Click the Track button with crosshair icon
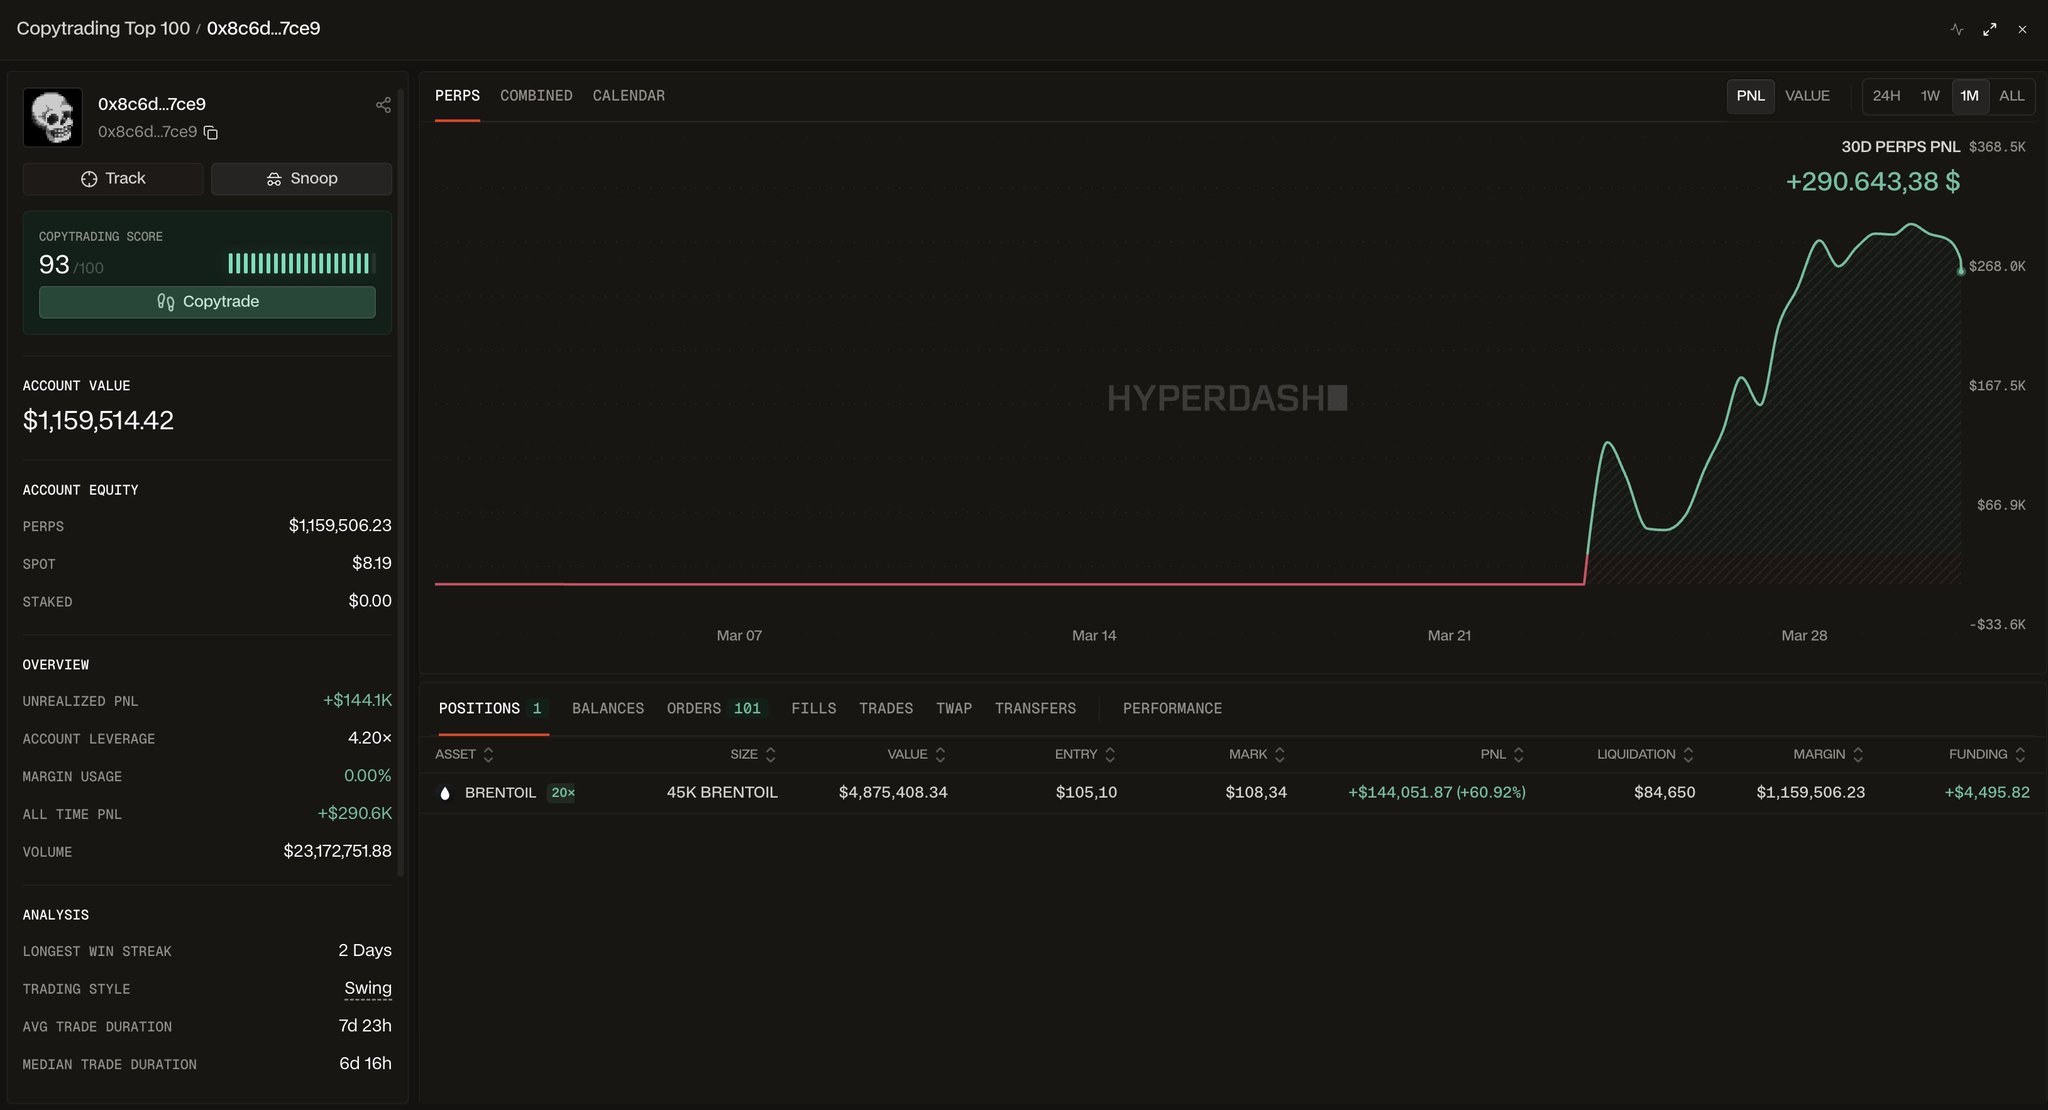 (113, 179)
